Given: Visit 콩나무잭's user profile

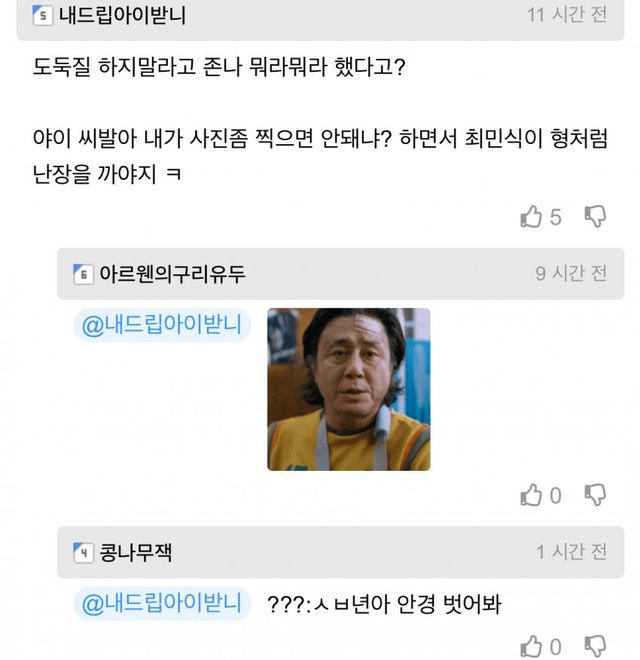Looking at the screenshot, I should (143, 552).
